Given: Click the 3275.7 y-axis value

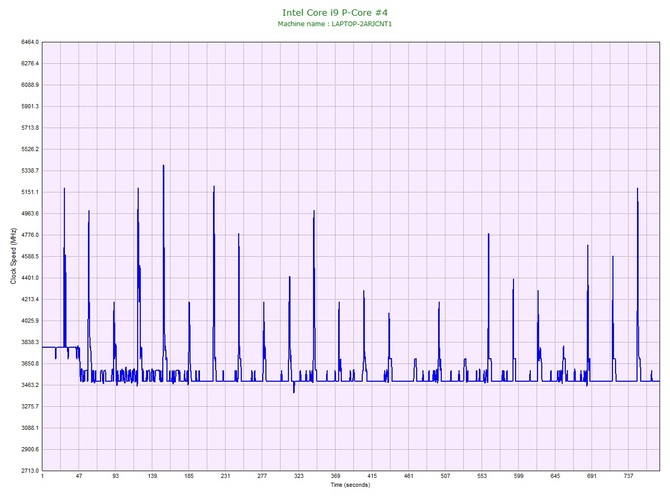Looking at the screenshot, I should [30, 407].
